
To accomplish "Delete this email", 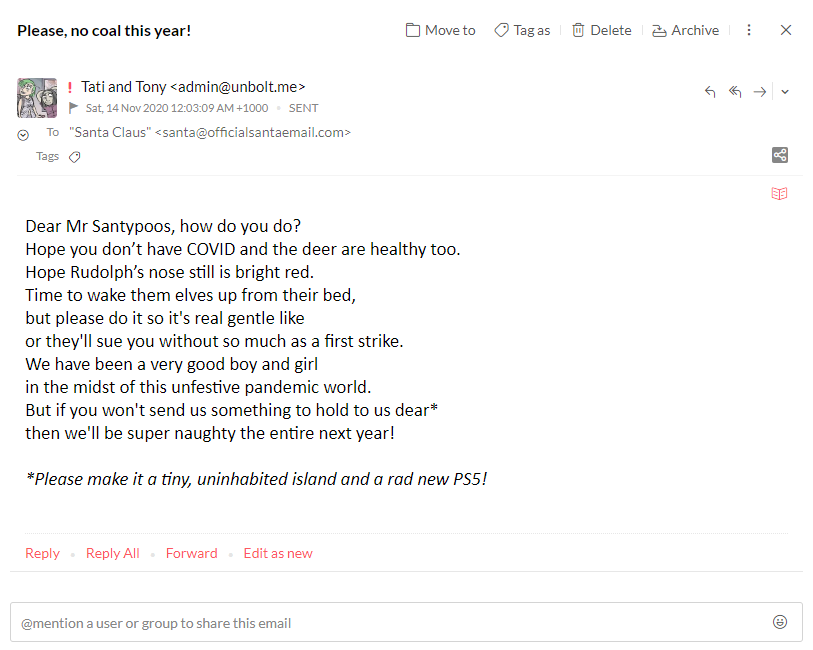I will [x=601, y=30].
